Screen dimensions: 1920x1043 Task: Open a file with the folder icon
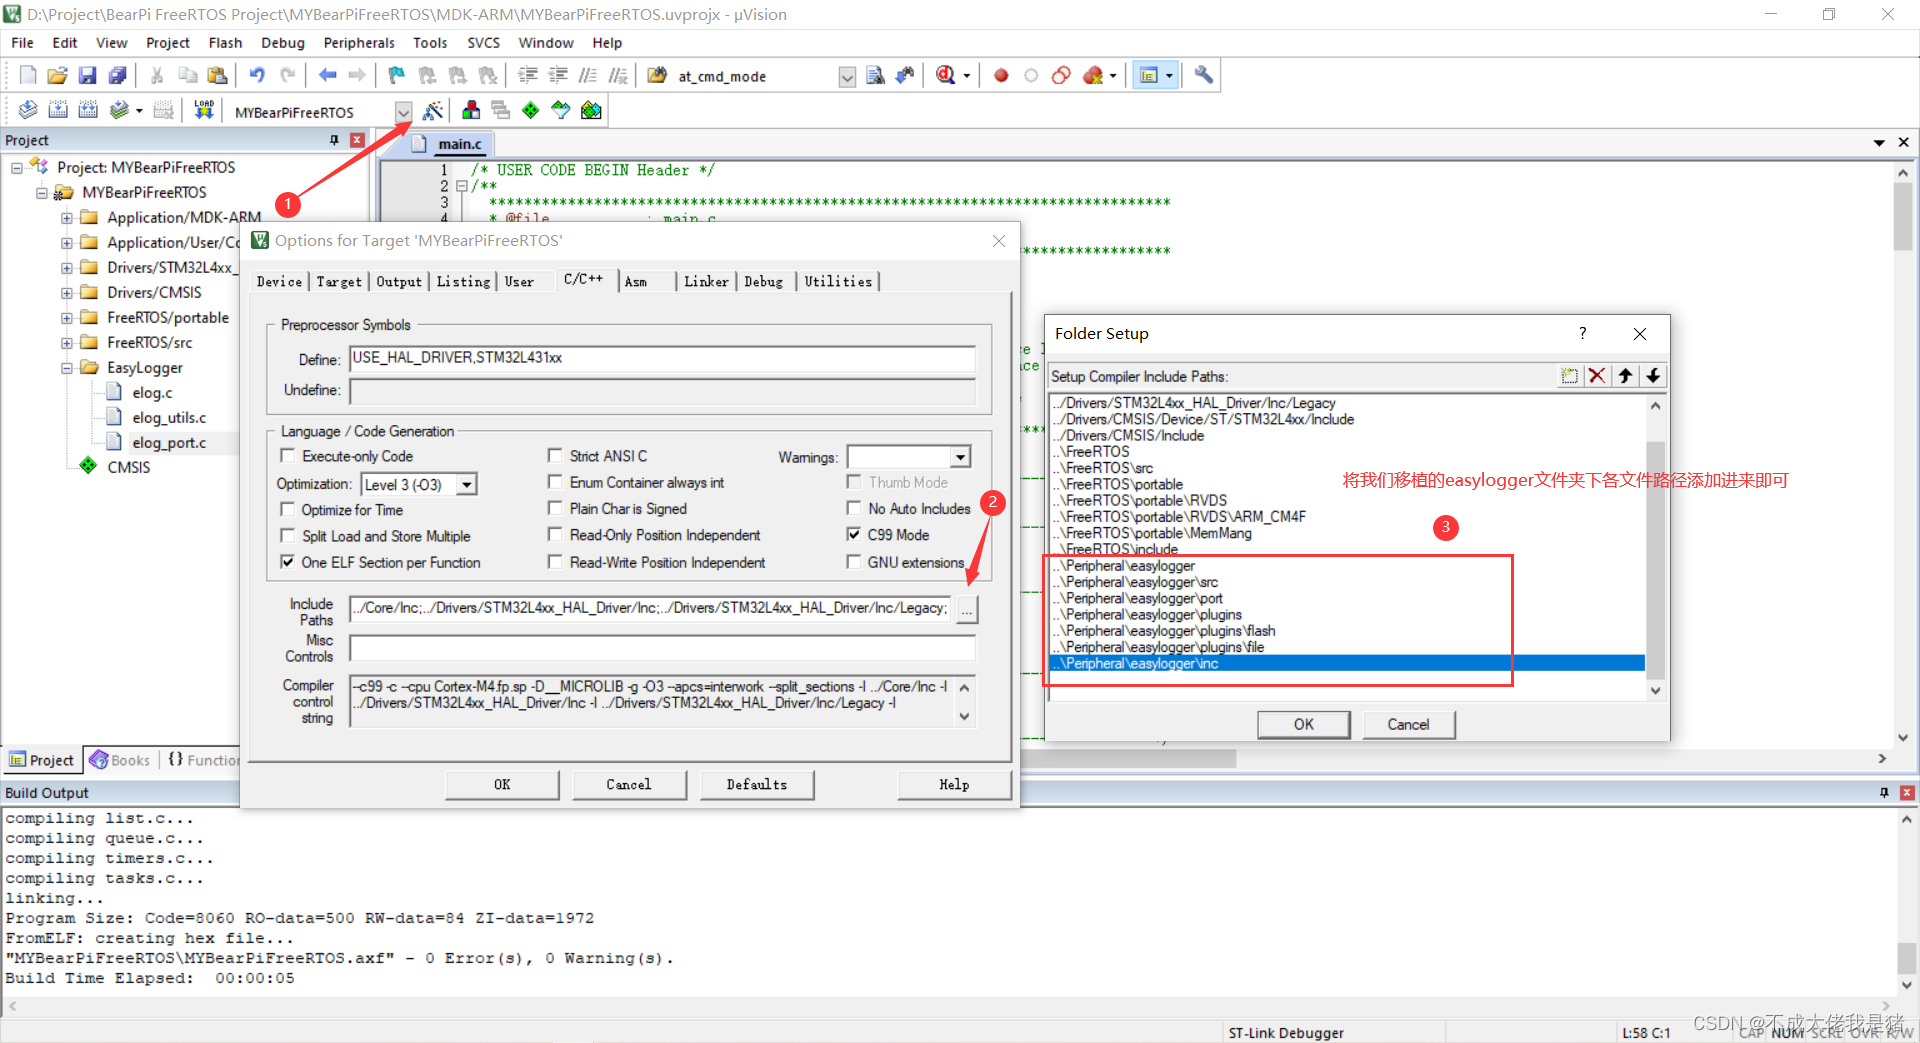[57, 76]
